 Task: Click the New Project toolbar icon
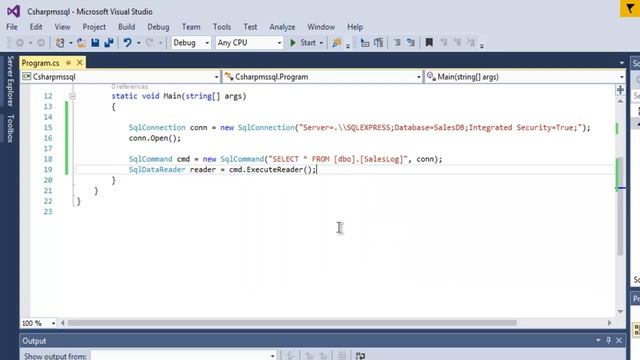pyautogui.click(x=60, y=42)
